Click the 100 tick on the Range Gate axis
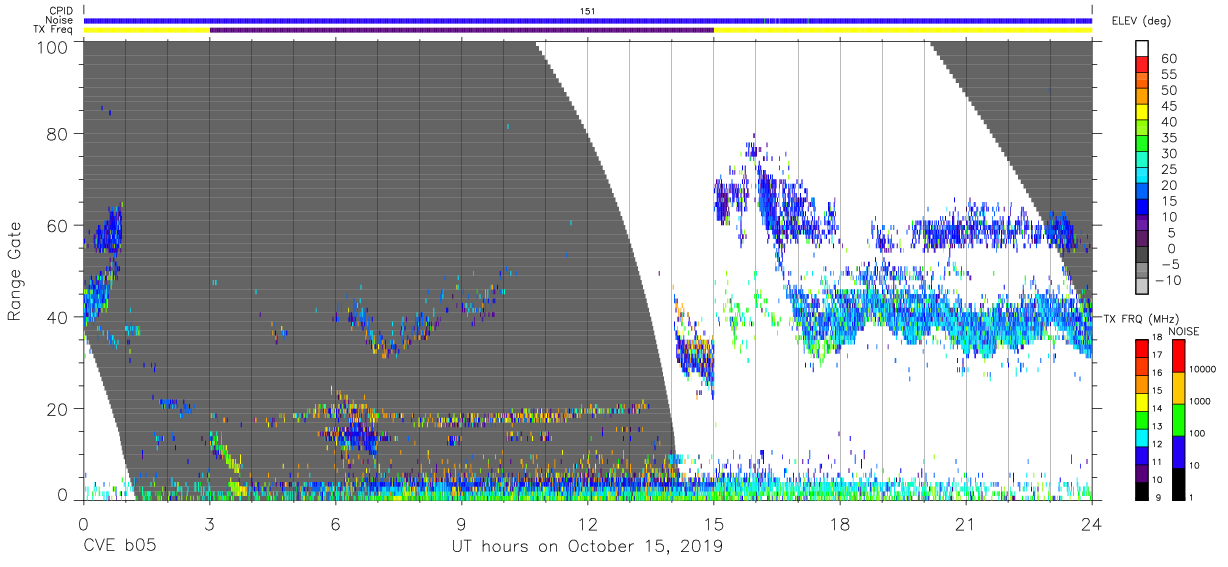The width and height of the screenshot is (1228, 567). (55, 47)
